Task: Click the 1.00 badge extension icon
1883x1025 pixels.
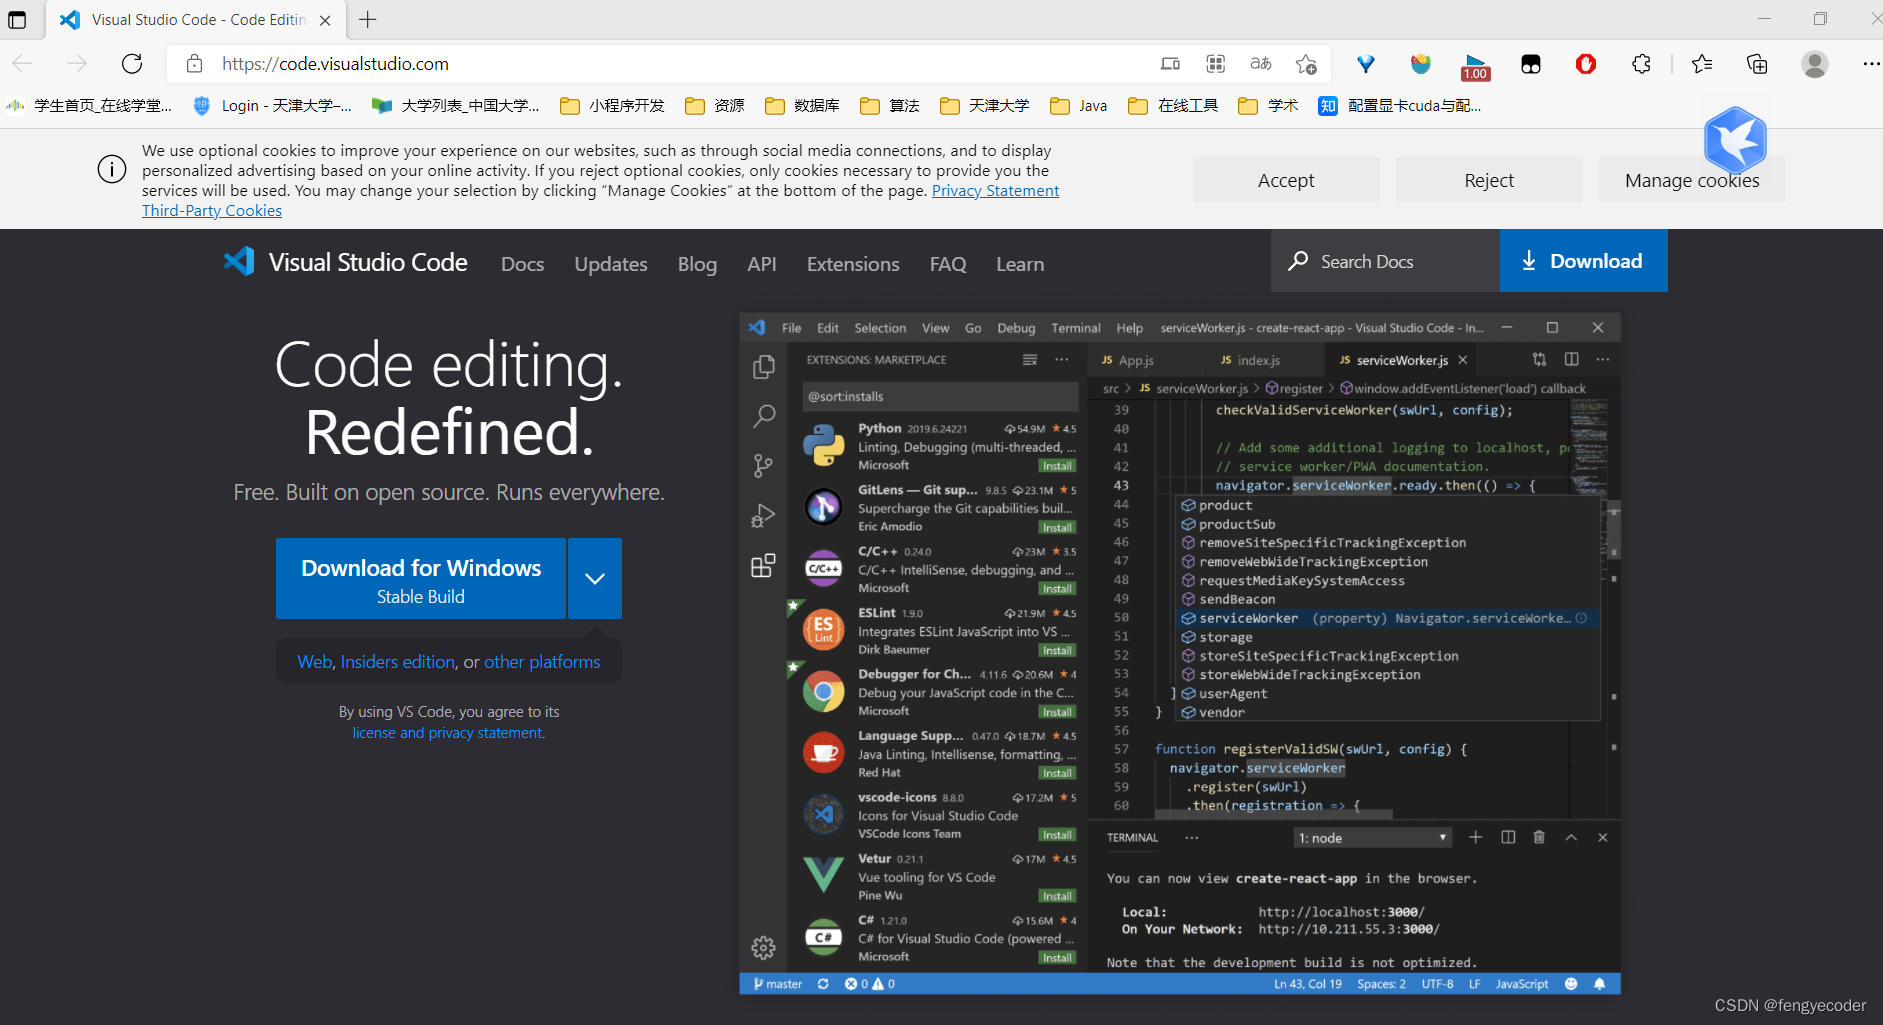Action: (1476, 66)
